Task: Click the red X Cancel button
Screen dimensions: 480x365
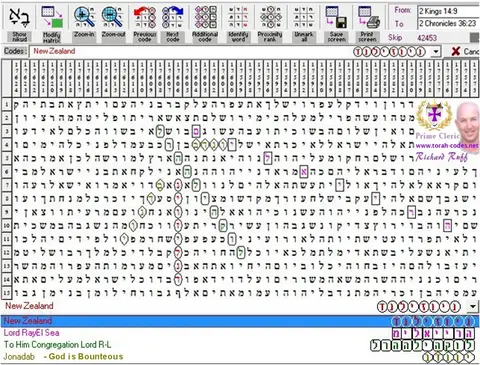Action: [465, 51]
